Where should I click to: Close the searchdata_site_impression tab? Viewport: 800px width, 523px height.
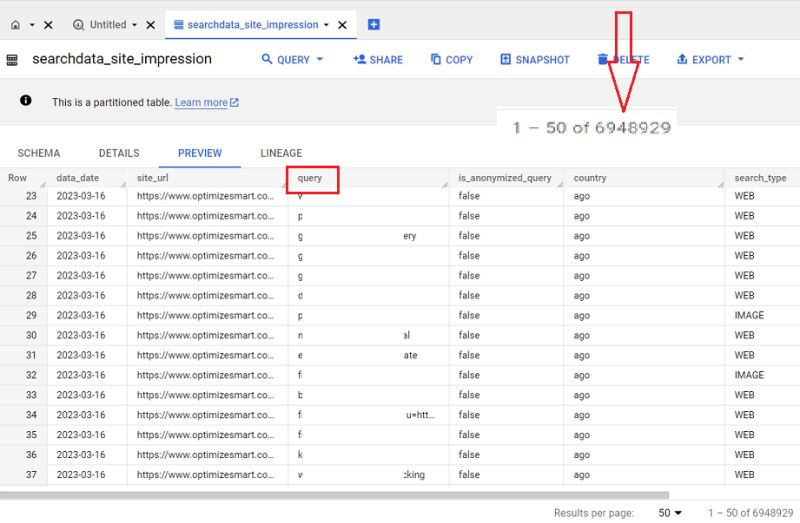342,25
